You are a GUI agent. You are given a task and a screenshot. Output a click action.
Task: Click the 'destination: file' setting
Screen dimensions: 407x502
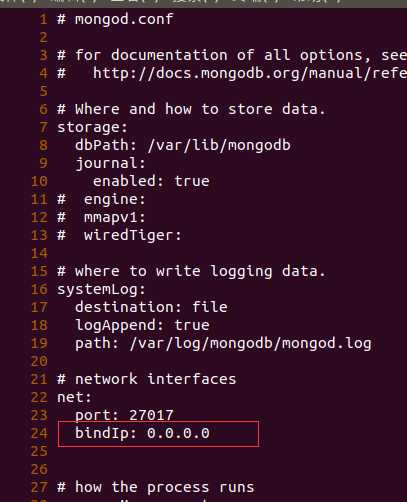(151, 307)
